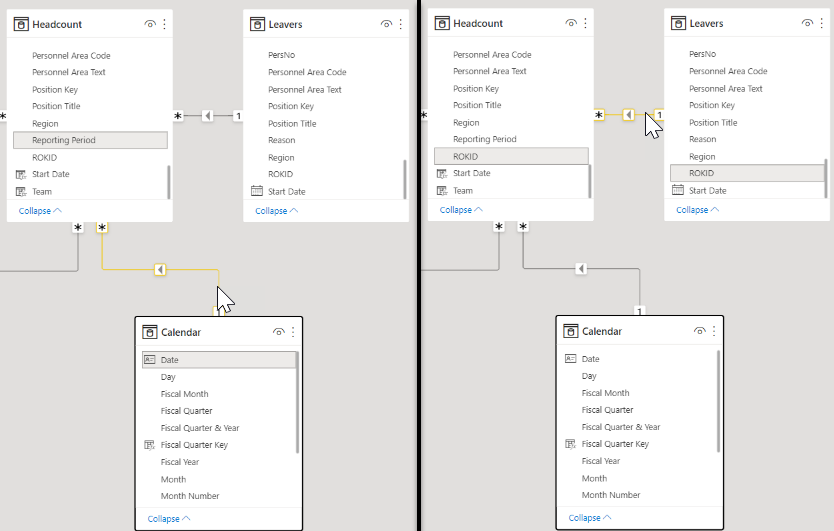Toggle visibility of right-pane Calendar table

click(x=700, y=331)
